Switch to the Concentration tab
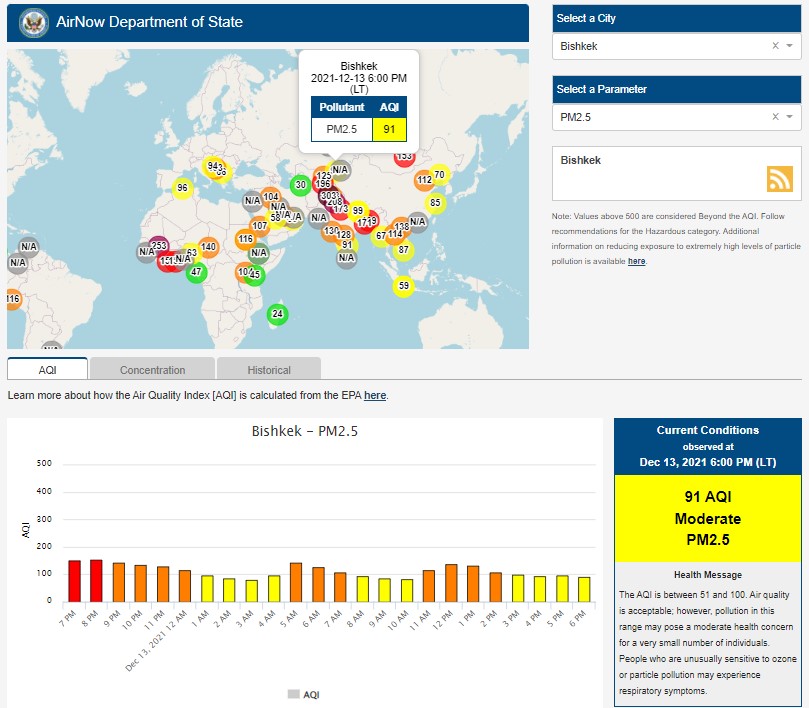 (152, 369)
